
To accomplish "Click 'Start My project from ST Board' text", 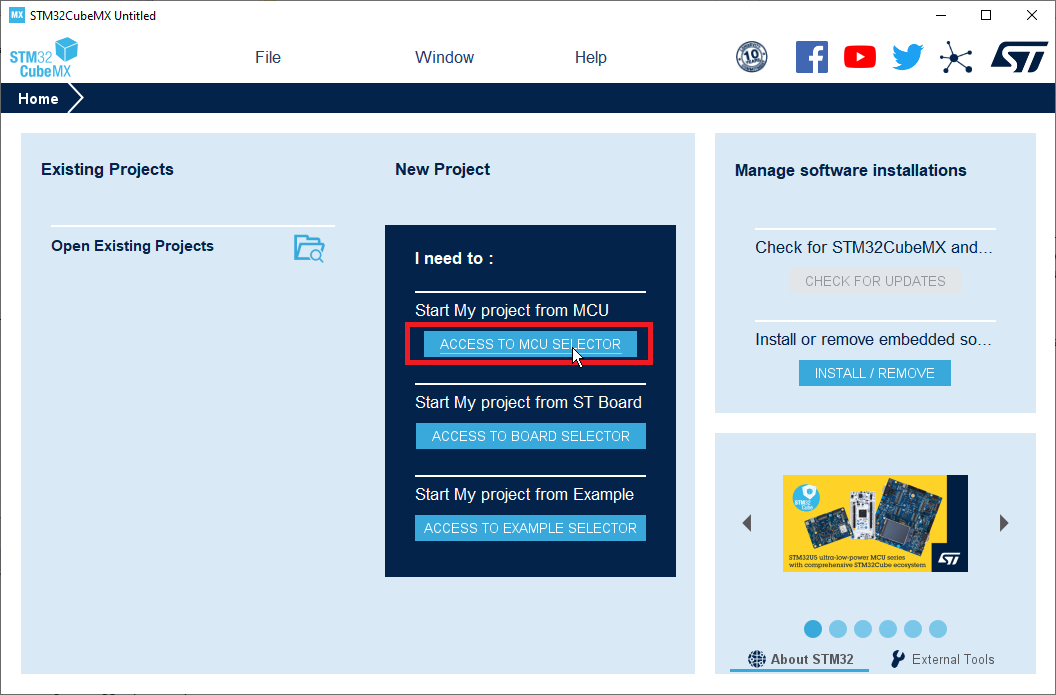I will tap(529, 403).
